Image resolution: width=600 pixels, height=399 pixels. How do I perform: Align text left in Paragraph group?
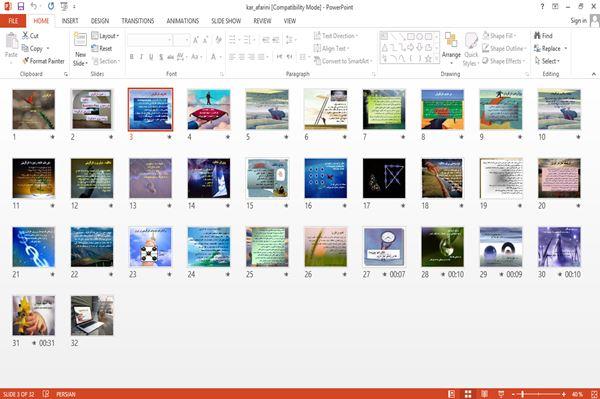(232, 57)
